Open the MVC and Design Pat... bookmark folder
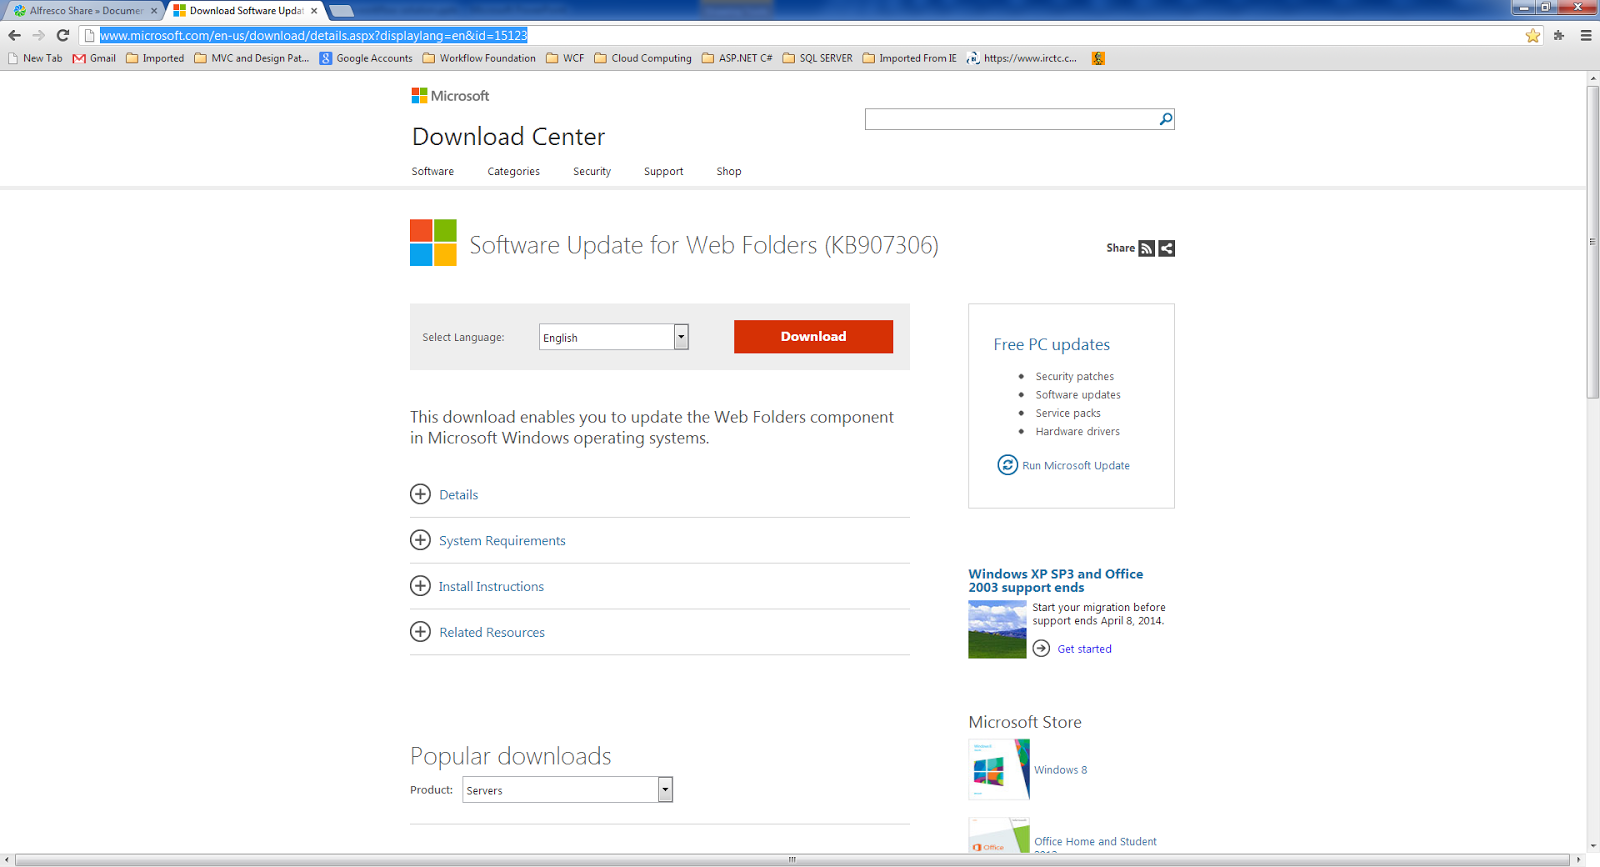Viewport: 1600px width, 867px height. point(252,58)
